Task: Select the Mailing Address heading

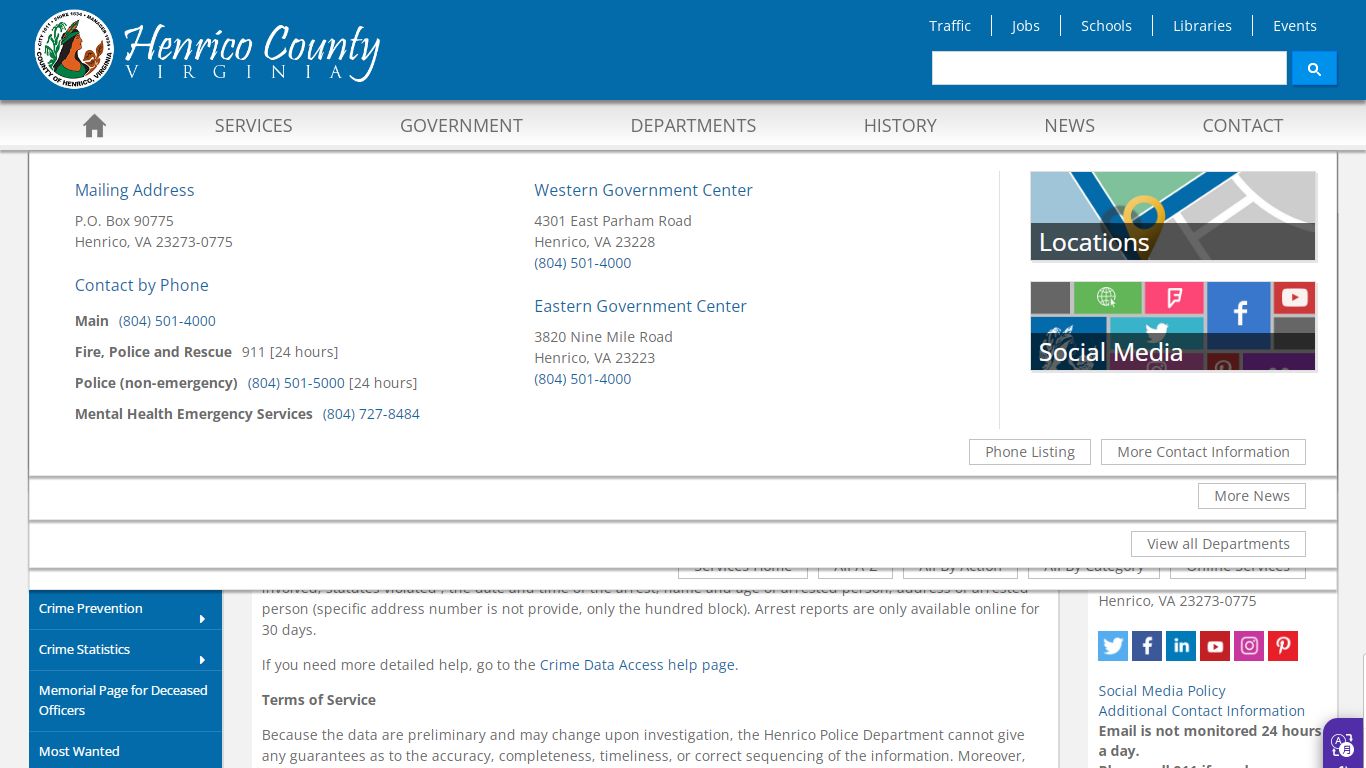Action: coord(135,190)
